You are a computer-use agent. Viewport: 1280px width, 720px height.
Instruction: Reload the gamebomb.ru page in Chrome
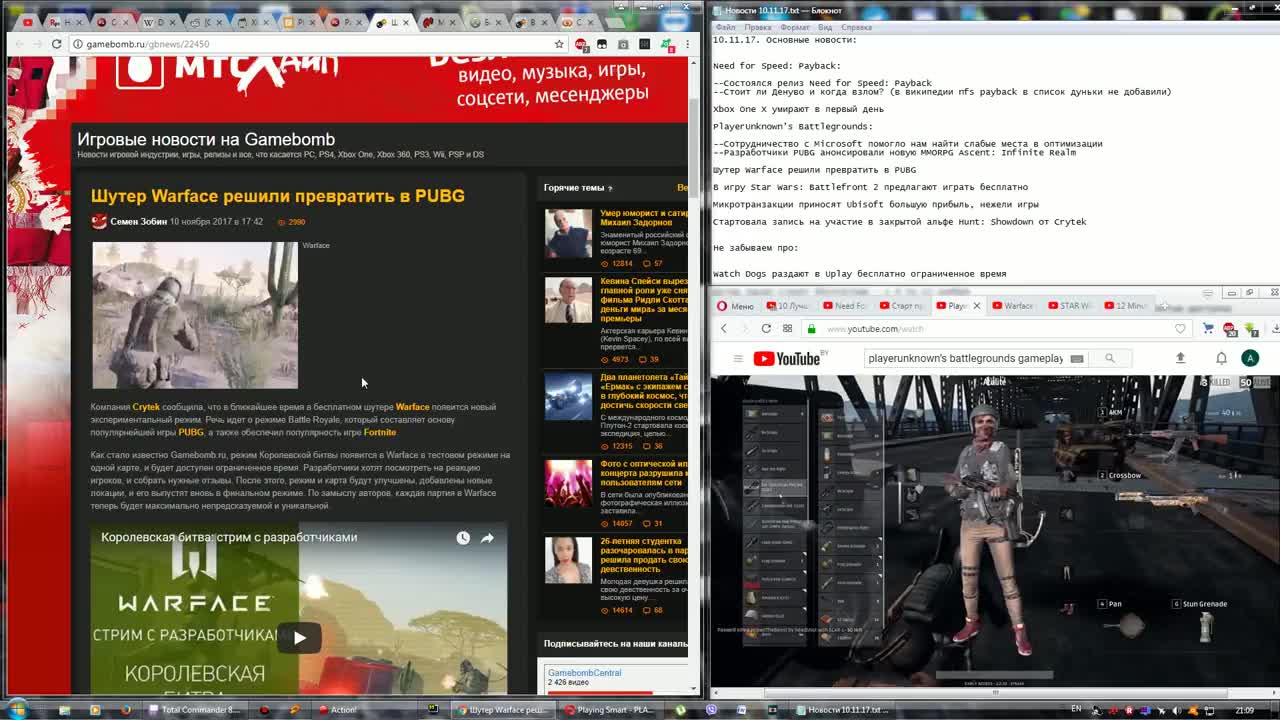[56, 44]
